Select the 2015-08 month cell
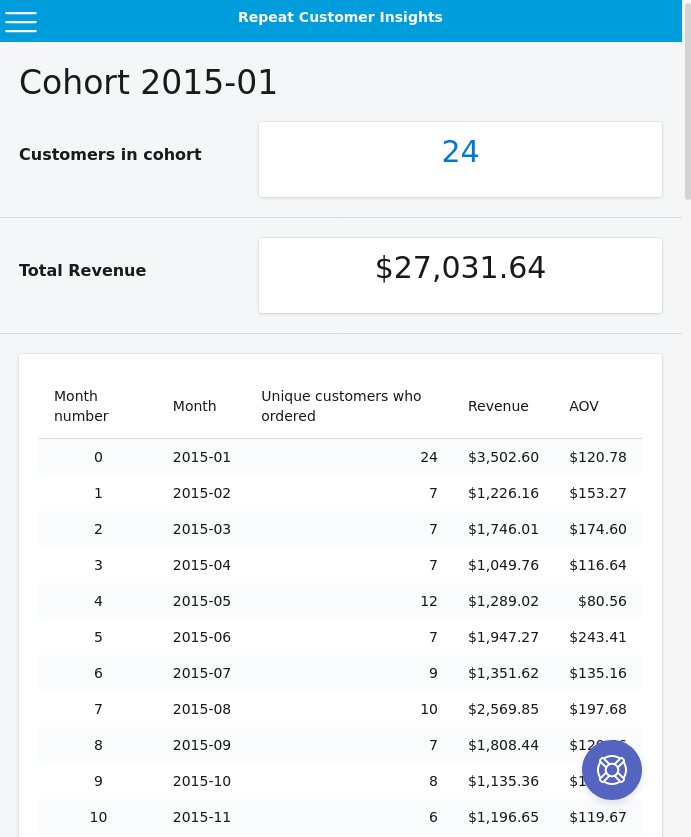691x837 pixels. click(201, 709)
